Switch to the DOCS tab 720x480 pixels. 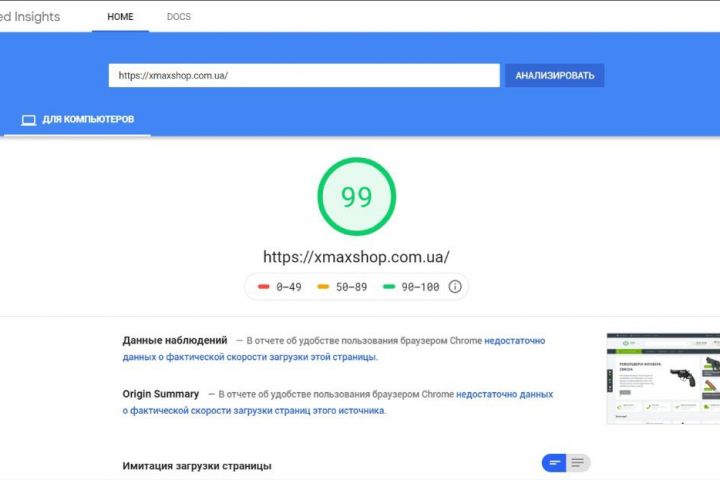click(179, 17)
